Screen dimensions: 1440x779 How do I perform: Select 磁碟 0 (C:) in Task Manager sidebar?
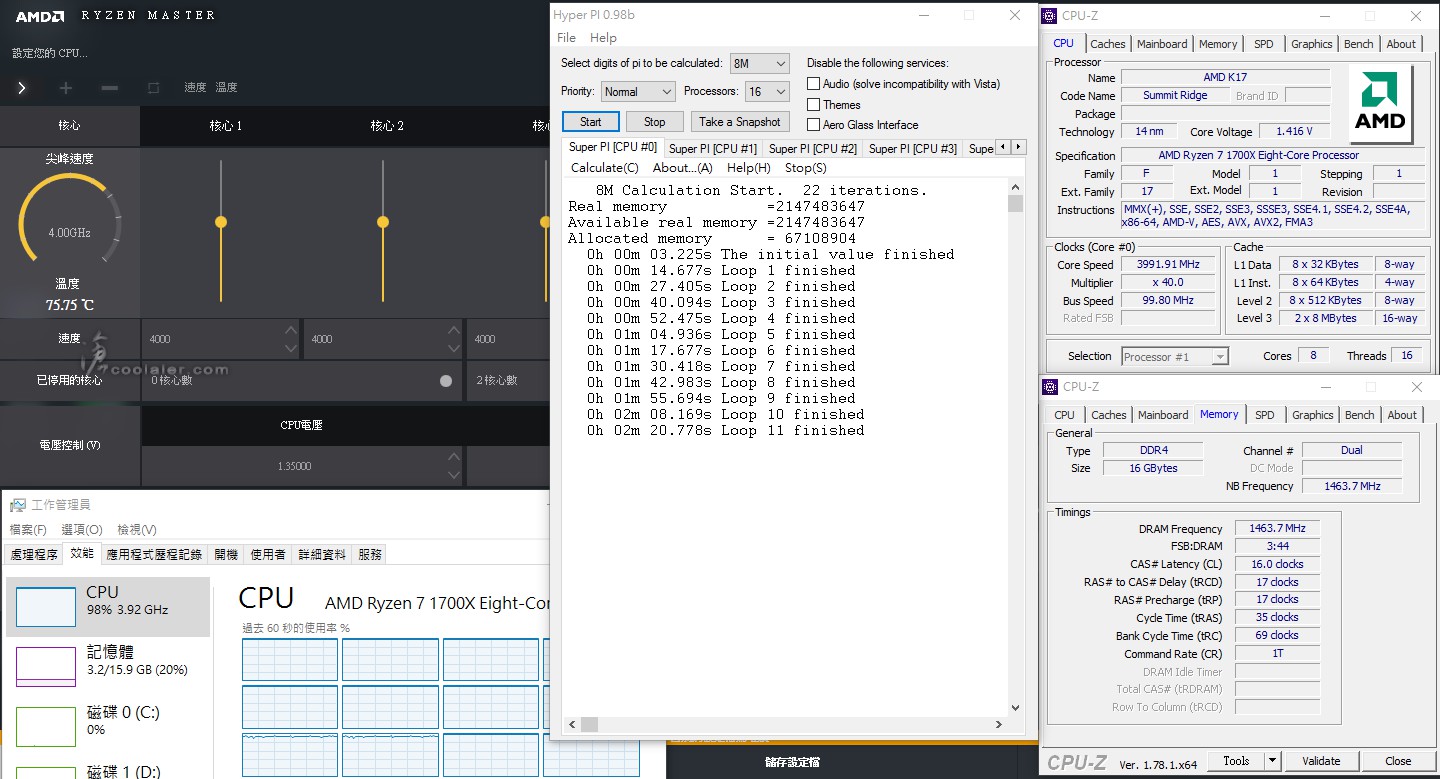click(108, 721)
